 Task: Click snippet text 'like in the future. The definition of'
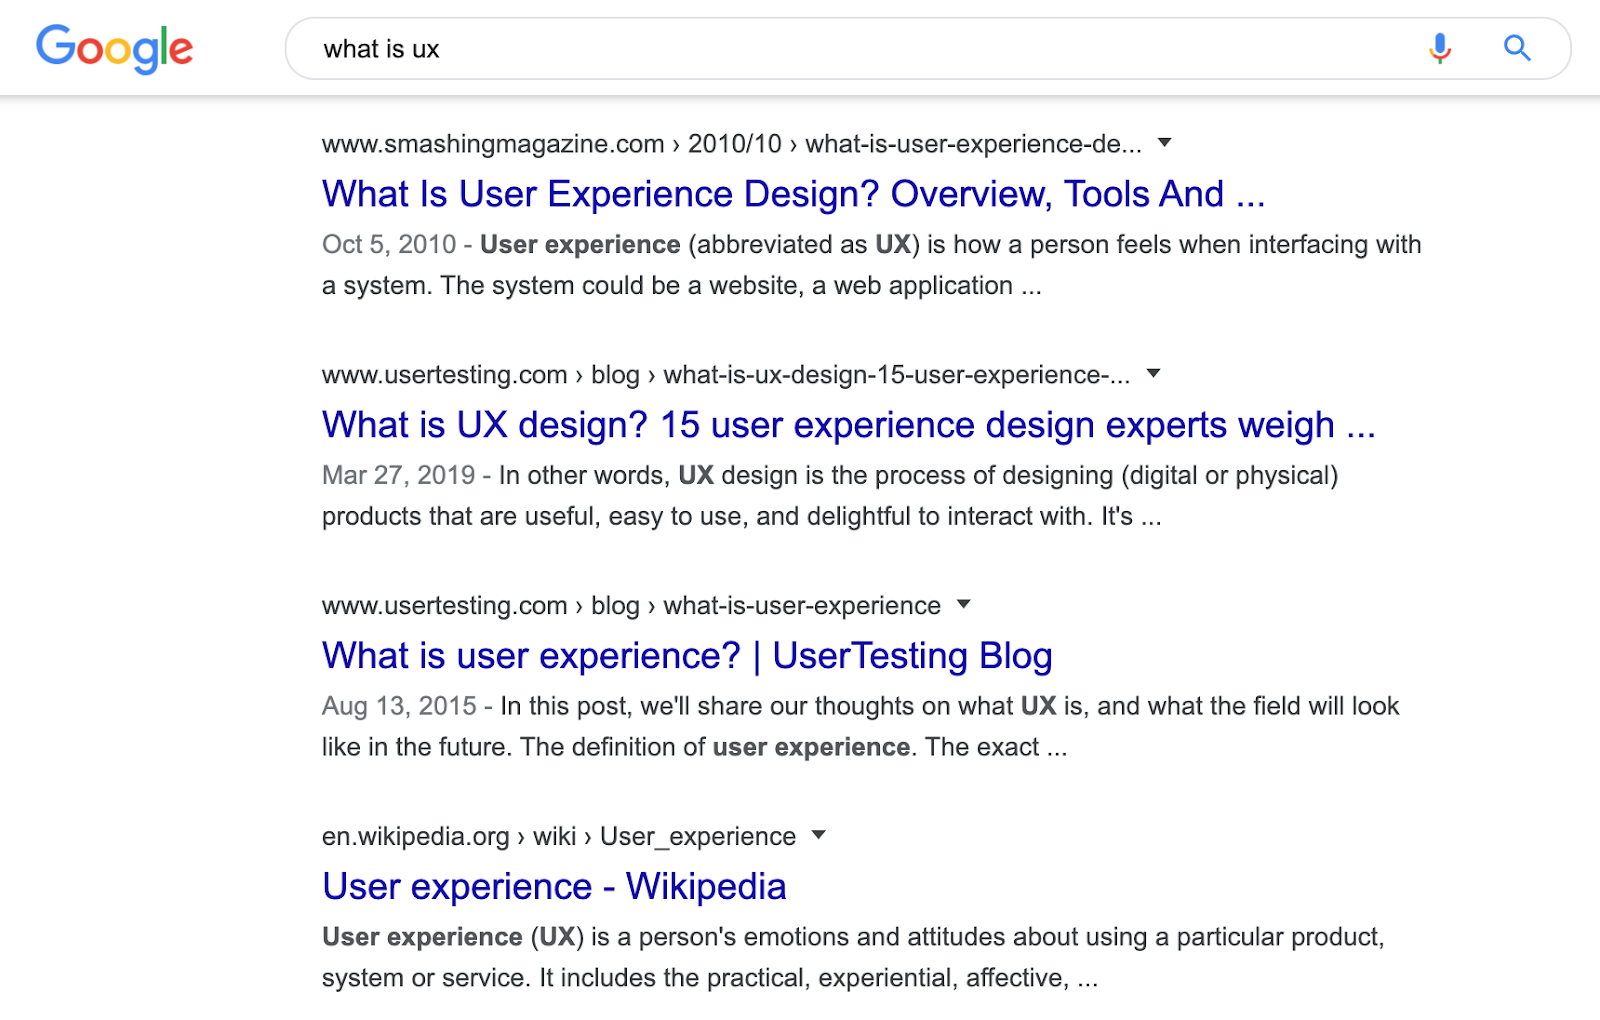coord(514,748)
